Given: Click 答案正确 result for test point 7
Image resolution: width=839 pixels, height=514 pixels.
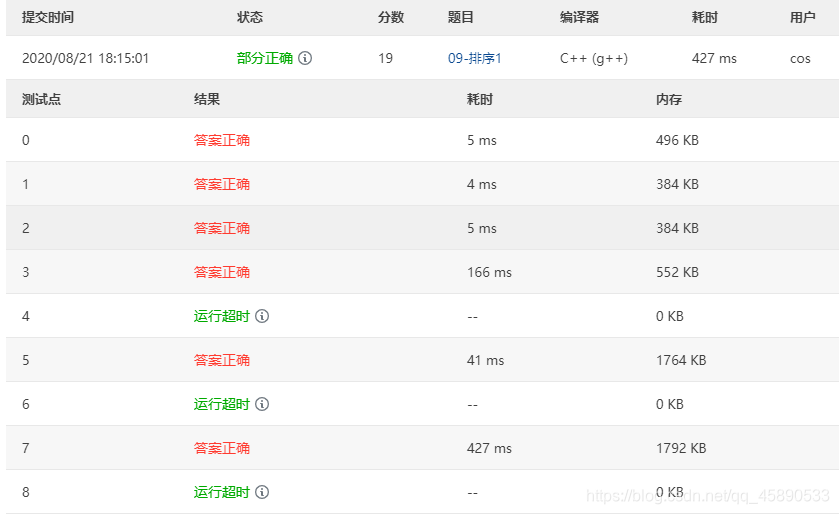Looking at the screenshot, I should [x=222, y=448].
